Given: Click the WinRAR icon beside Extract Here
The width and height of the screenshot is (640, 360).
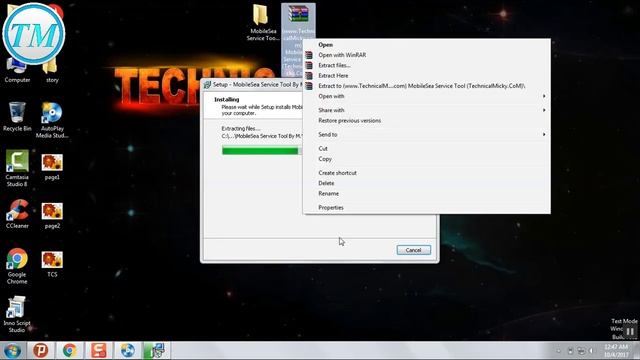Looking at the screenshot, I should pyautogui.click(x=309, y=76).
